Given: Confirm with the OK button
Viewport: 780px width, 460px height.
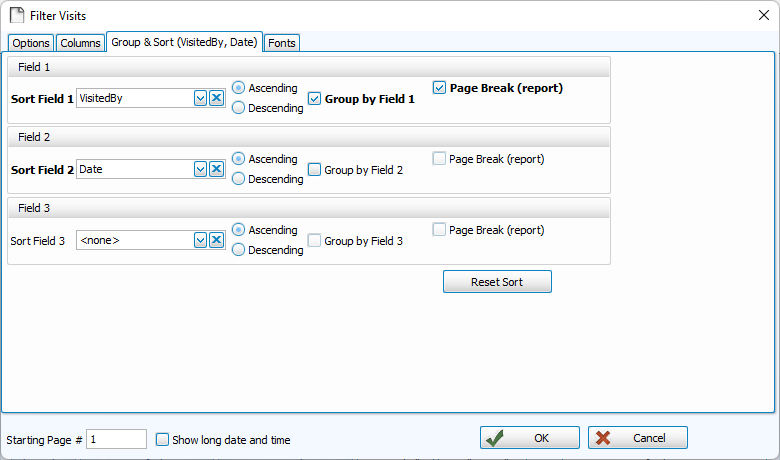Looking at the screenshot, I should coord(530,438).
